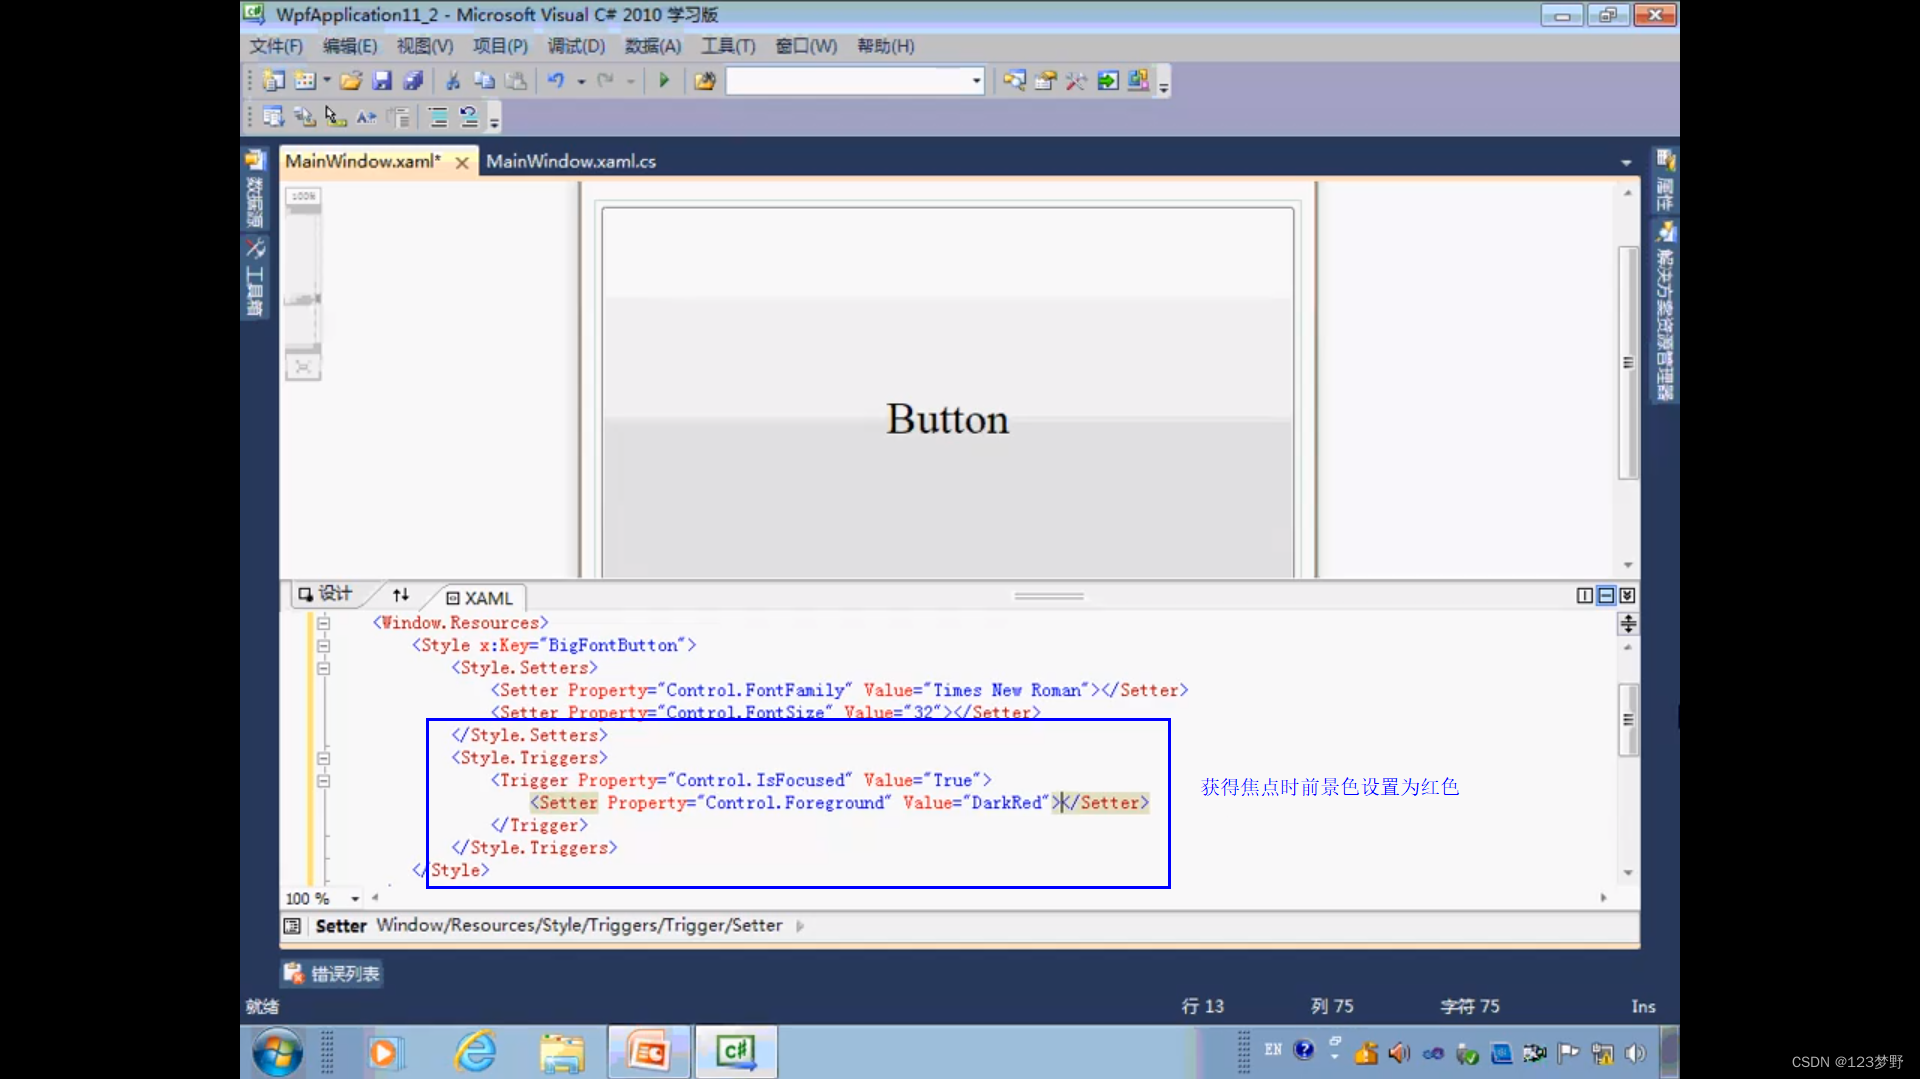Click the designer's vertical scrollbar thumb

(1628, 362)
